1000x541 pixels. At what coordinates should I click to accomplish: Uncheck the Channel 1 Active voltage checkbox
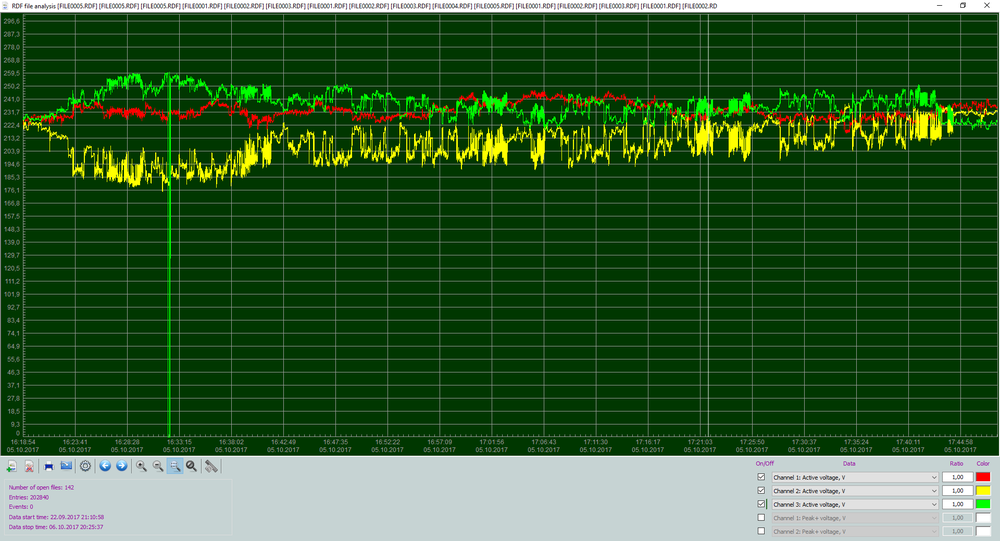(x=761, y=477)
